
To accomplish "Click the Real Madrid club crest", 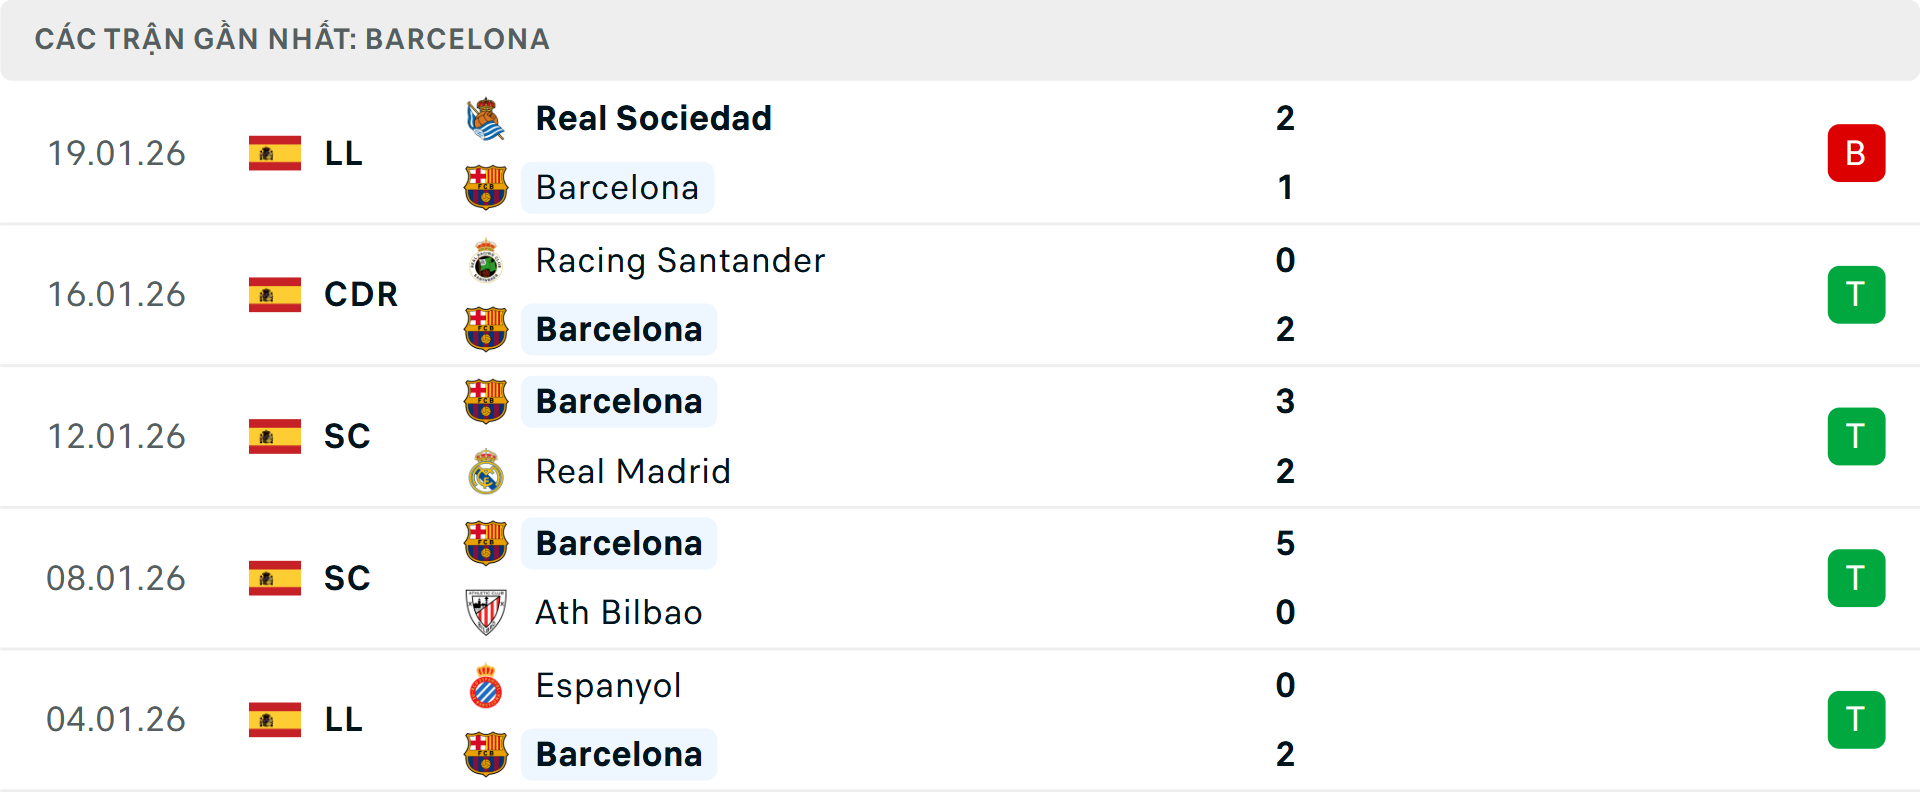I will 487,471.
